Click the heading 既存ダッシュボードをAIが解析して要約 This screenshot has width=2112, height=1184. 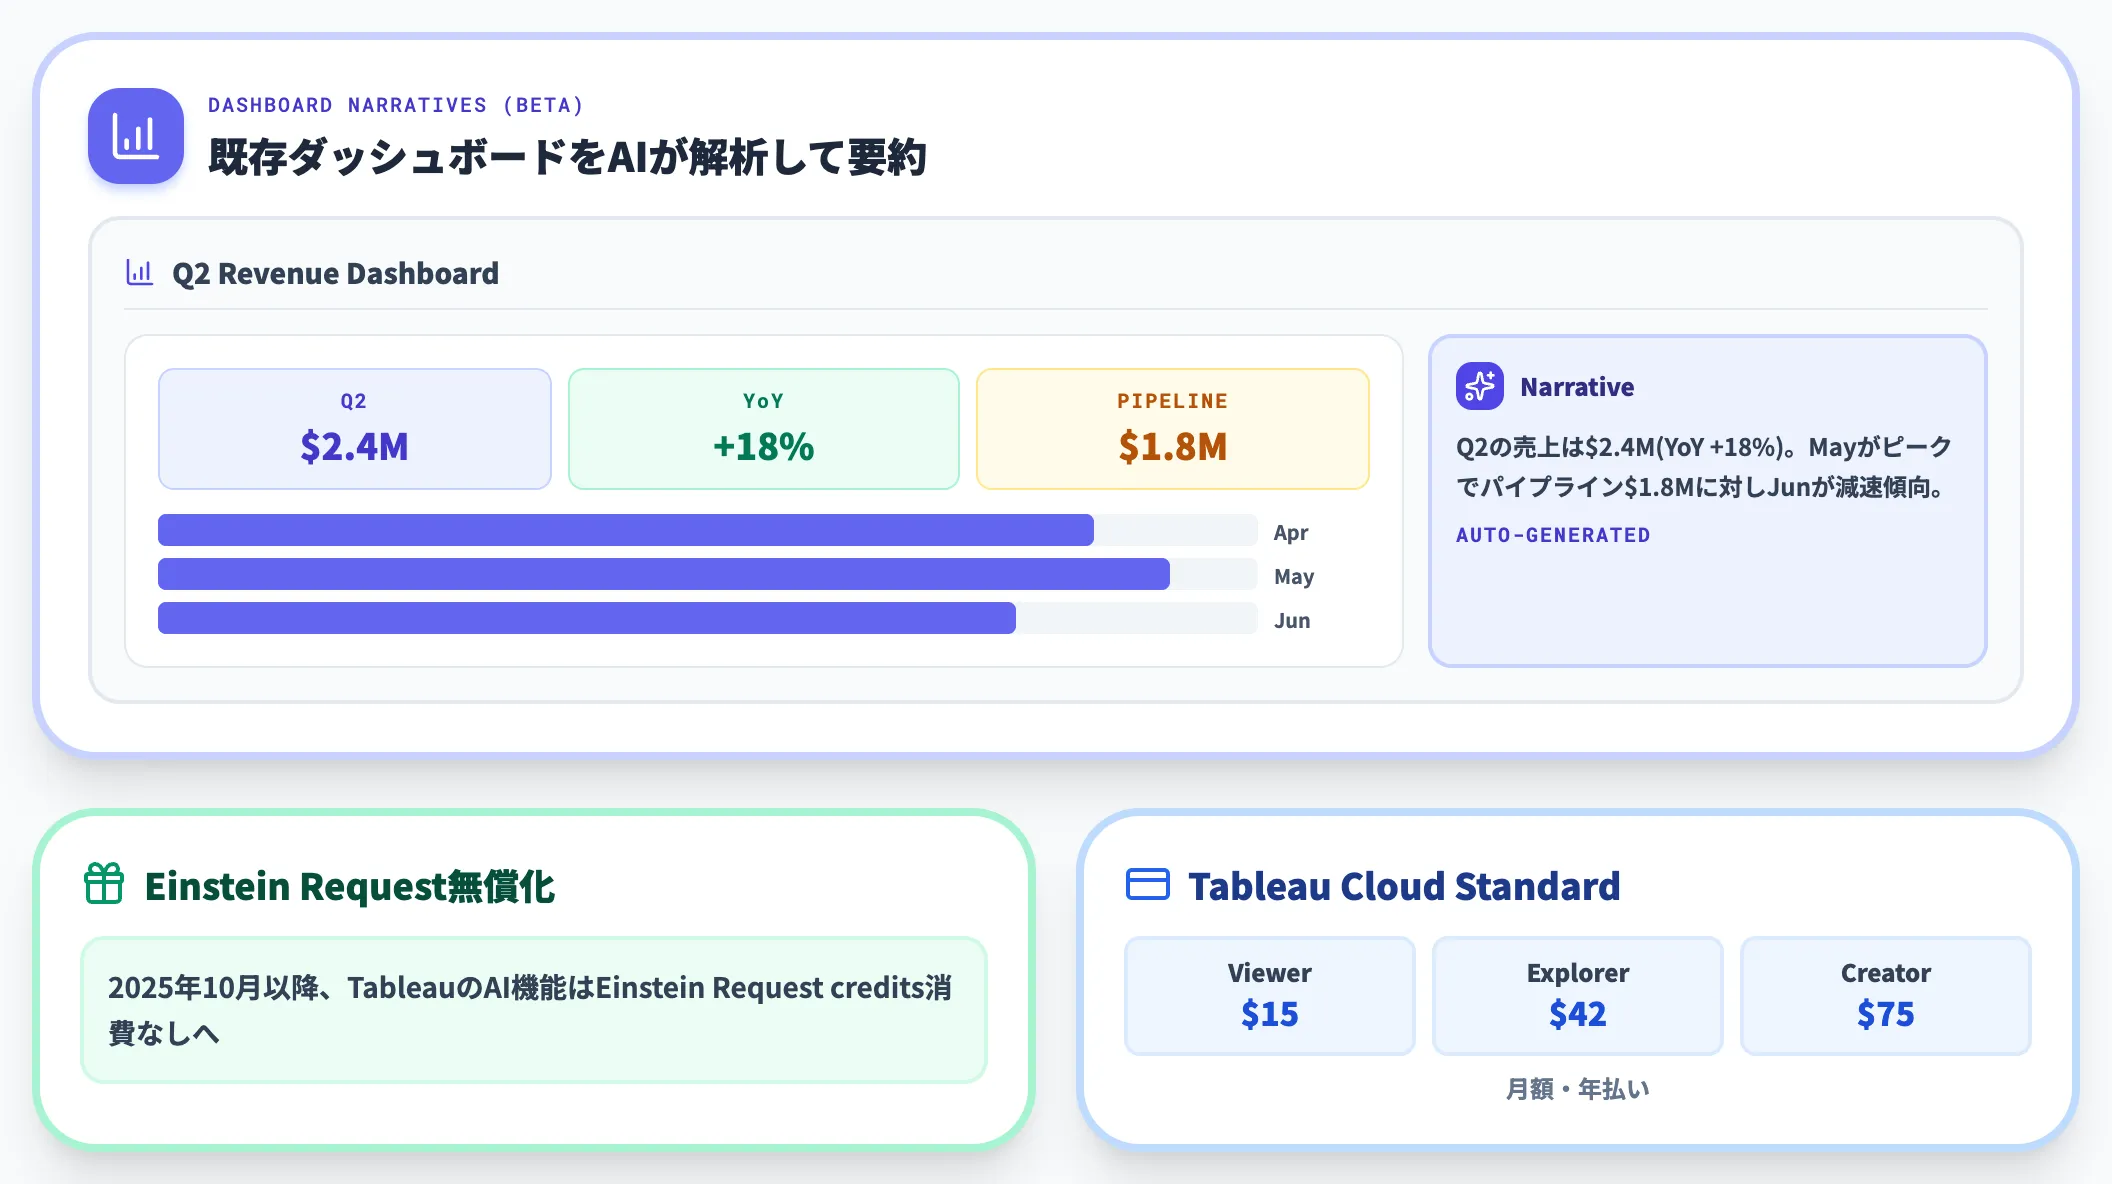tap(568, 157)
